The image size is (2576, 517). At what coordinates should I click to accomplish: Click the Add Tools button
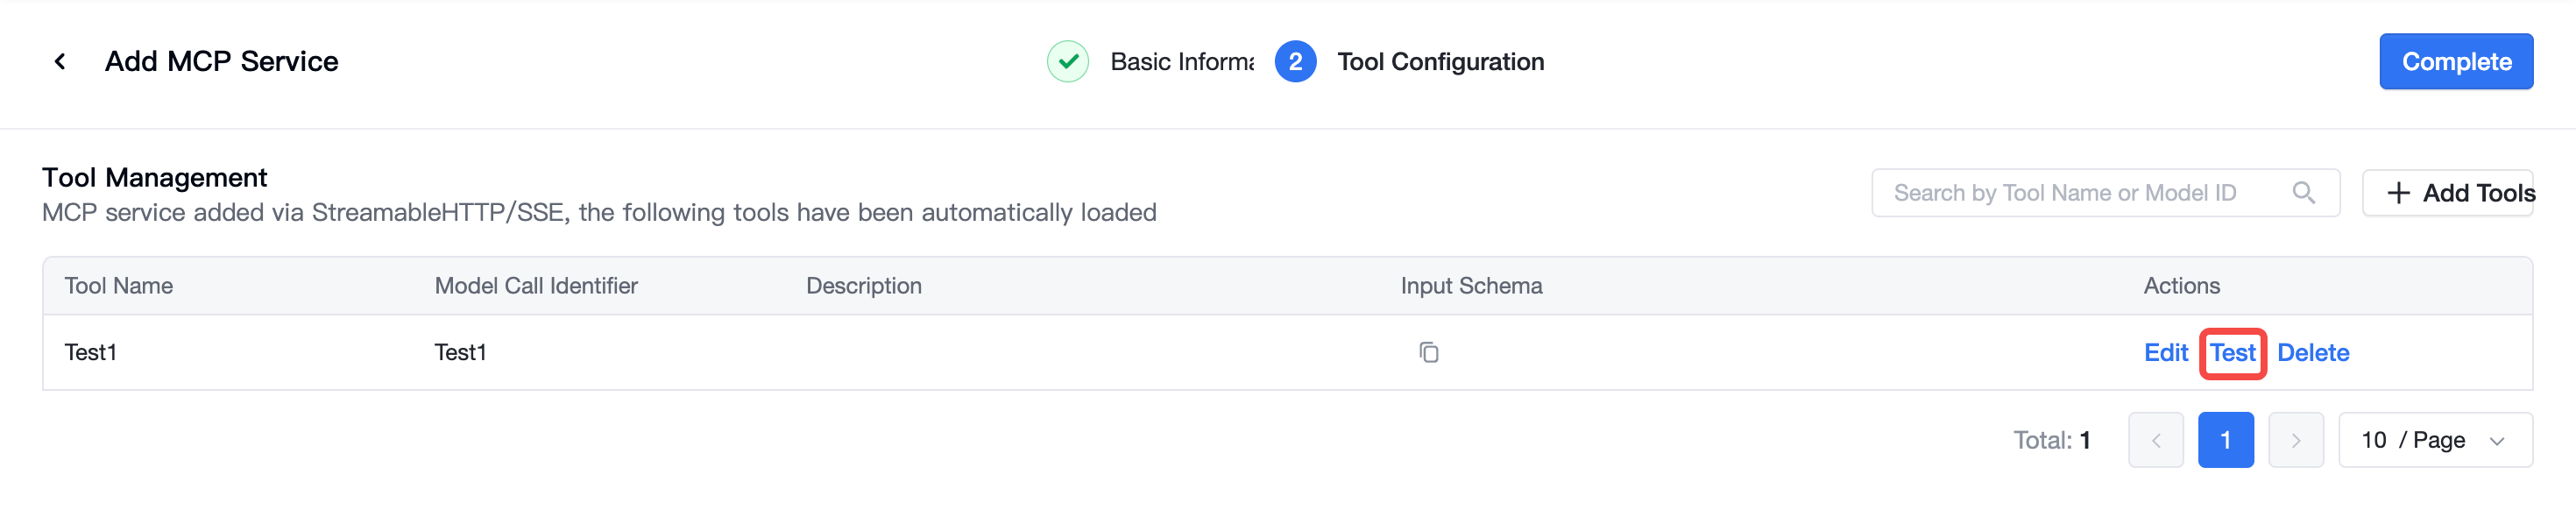point(2447,193)
